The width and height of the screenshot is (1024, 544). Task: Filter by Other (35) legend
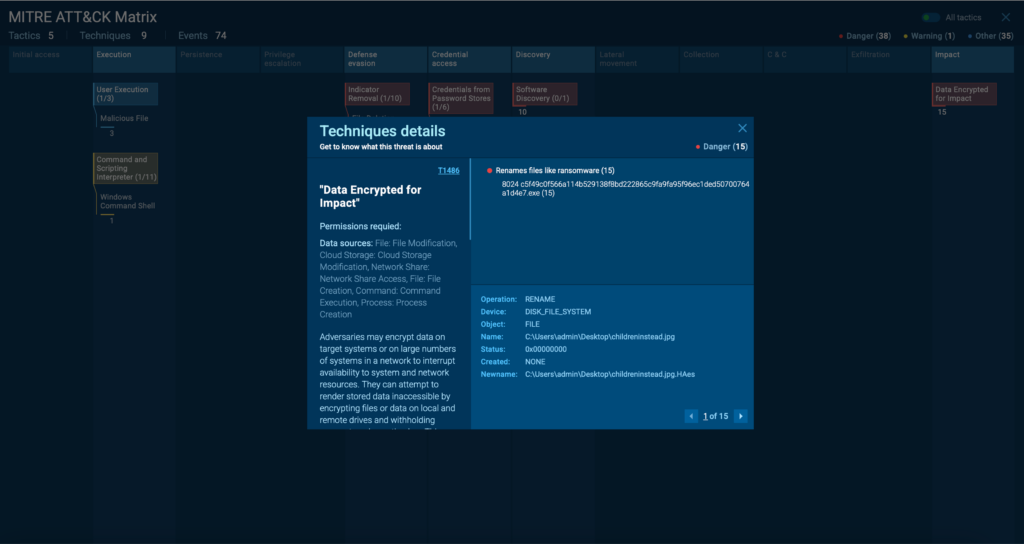point(991,36)
